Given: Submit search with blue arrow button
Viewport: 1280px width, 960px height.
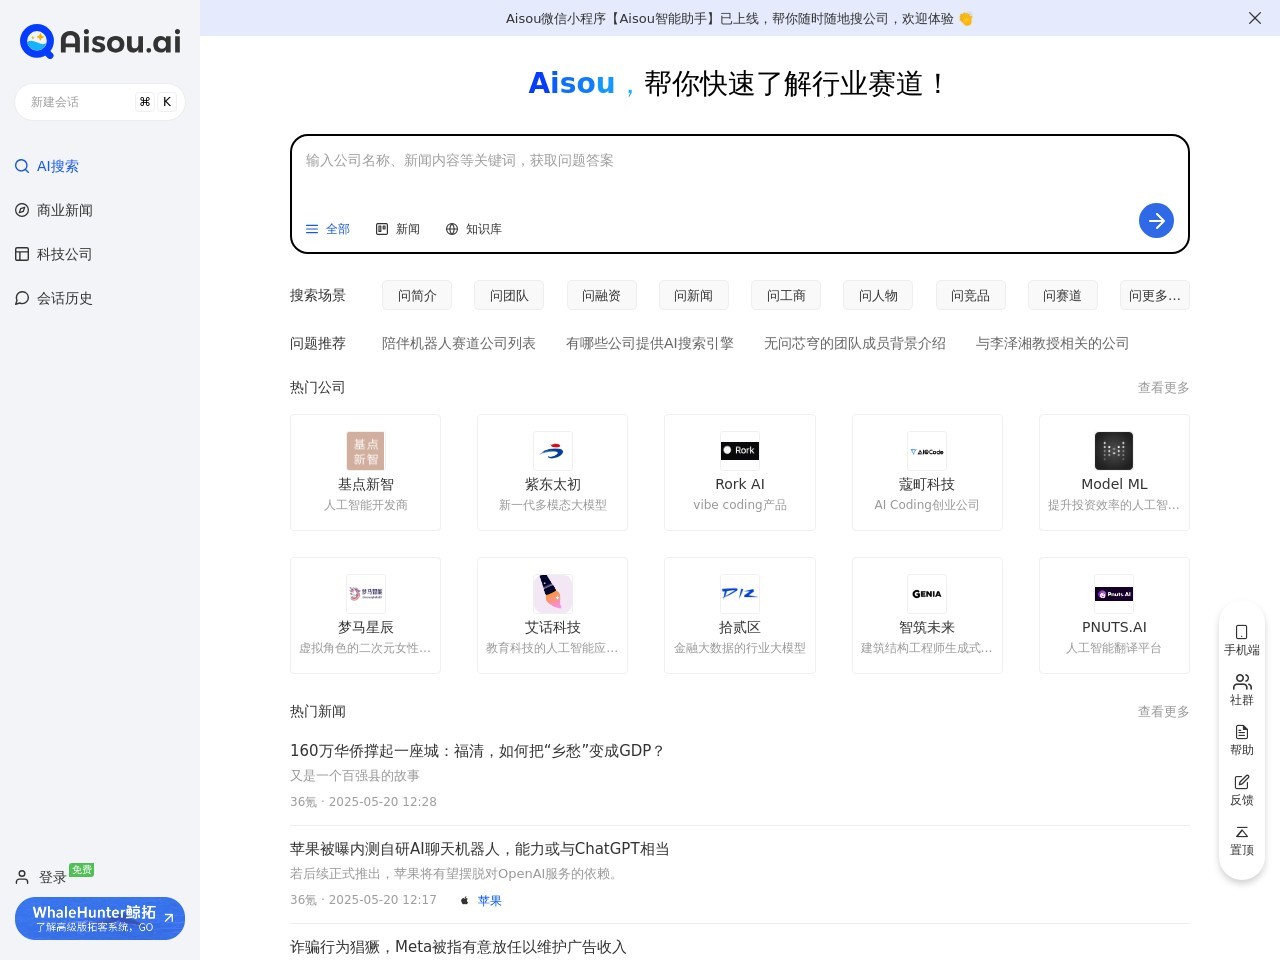Looking at the screenshot, I should 1156,221.
